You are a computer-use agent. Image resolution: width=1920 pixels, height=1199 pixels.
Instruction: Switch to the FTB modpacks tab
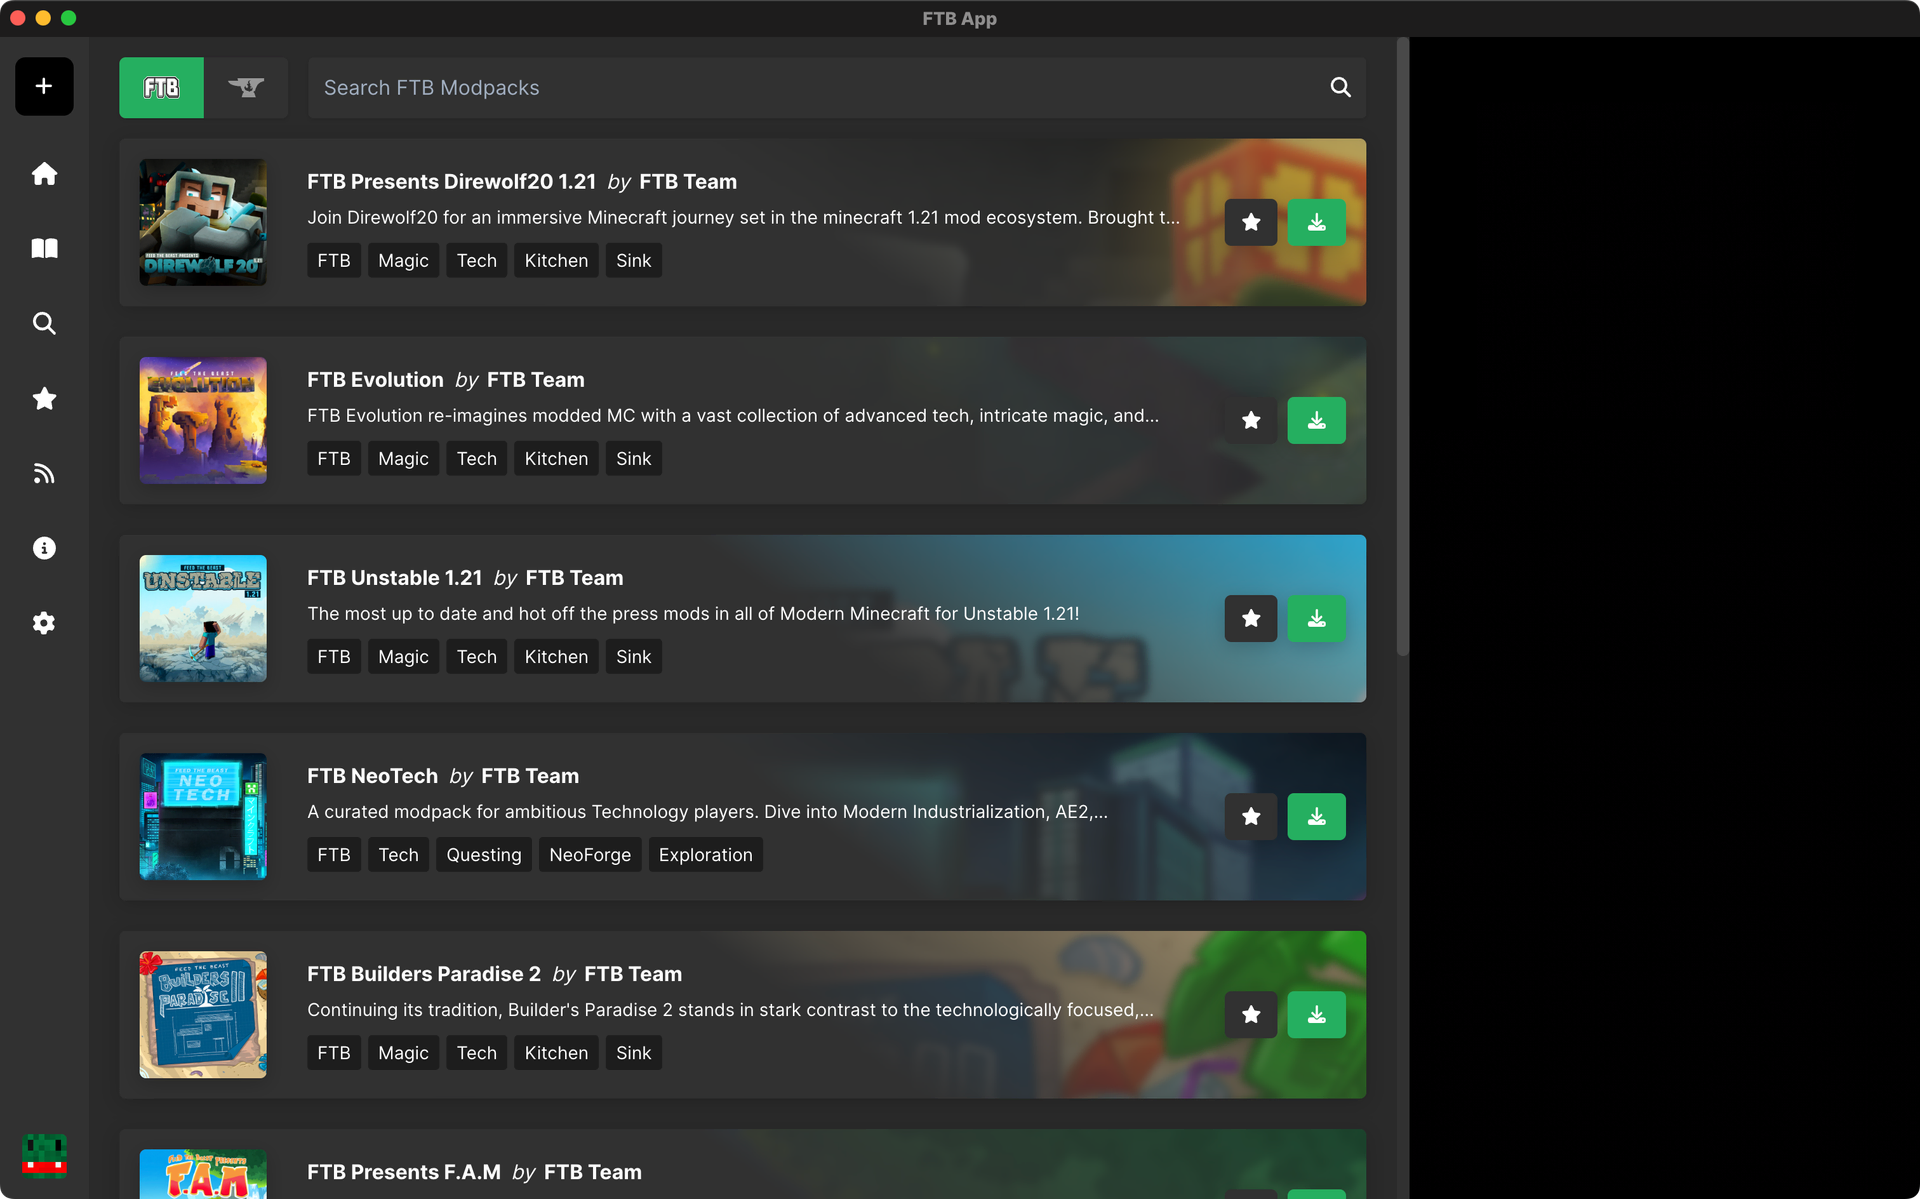pos(160,87)
